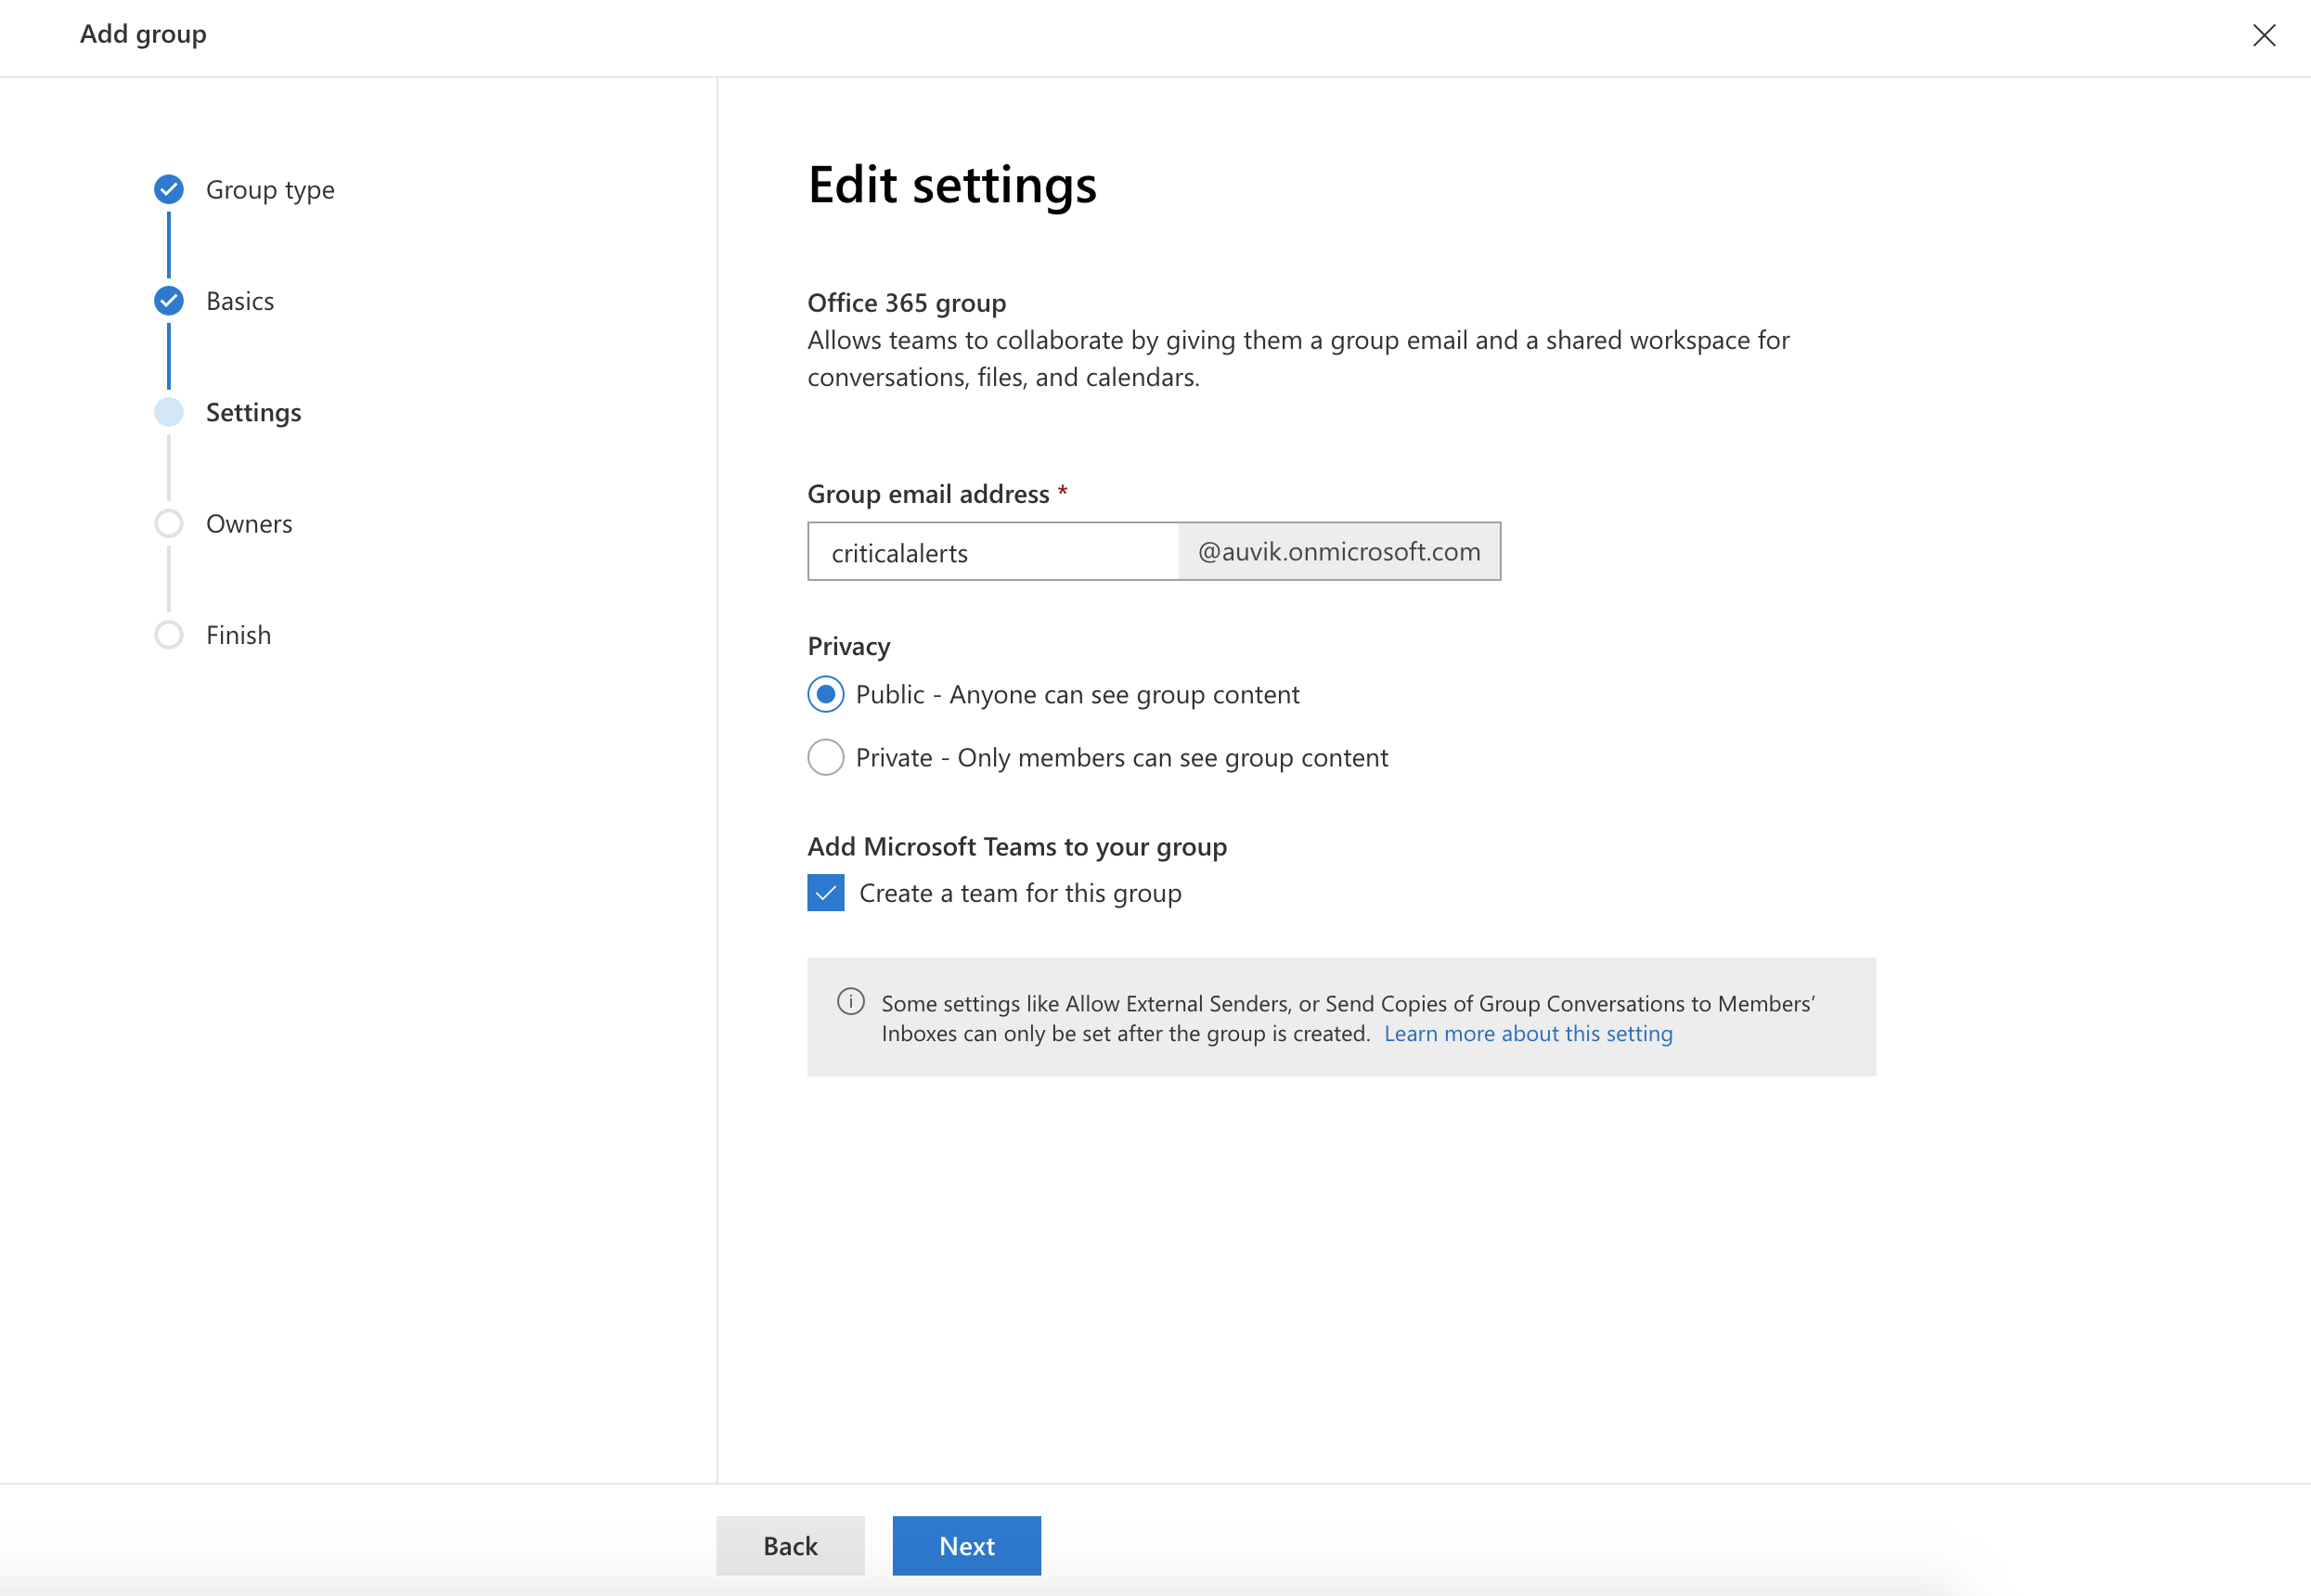Click the Group email address label

coord(929,494)
